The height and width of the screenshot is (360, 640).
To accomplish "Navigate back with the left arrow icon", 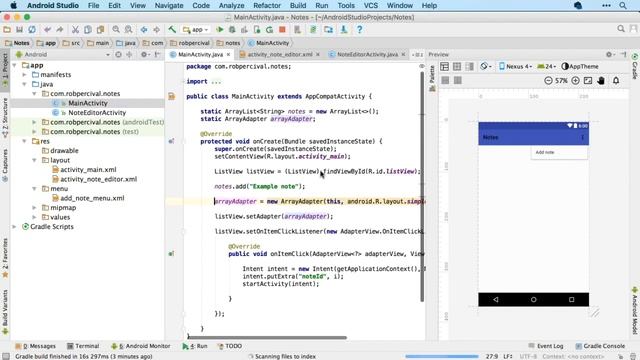I will tap(144, 30).
